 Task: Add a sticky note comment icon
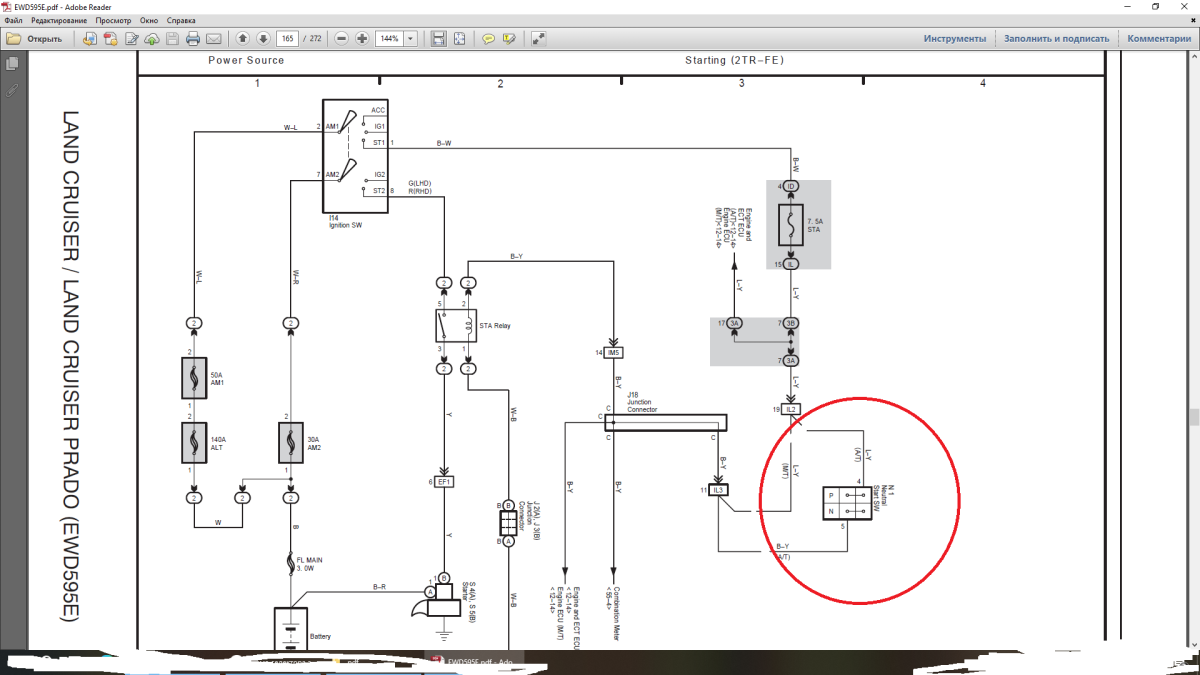coord(489,38)
